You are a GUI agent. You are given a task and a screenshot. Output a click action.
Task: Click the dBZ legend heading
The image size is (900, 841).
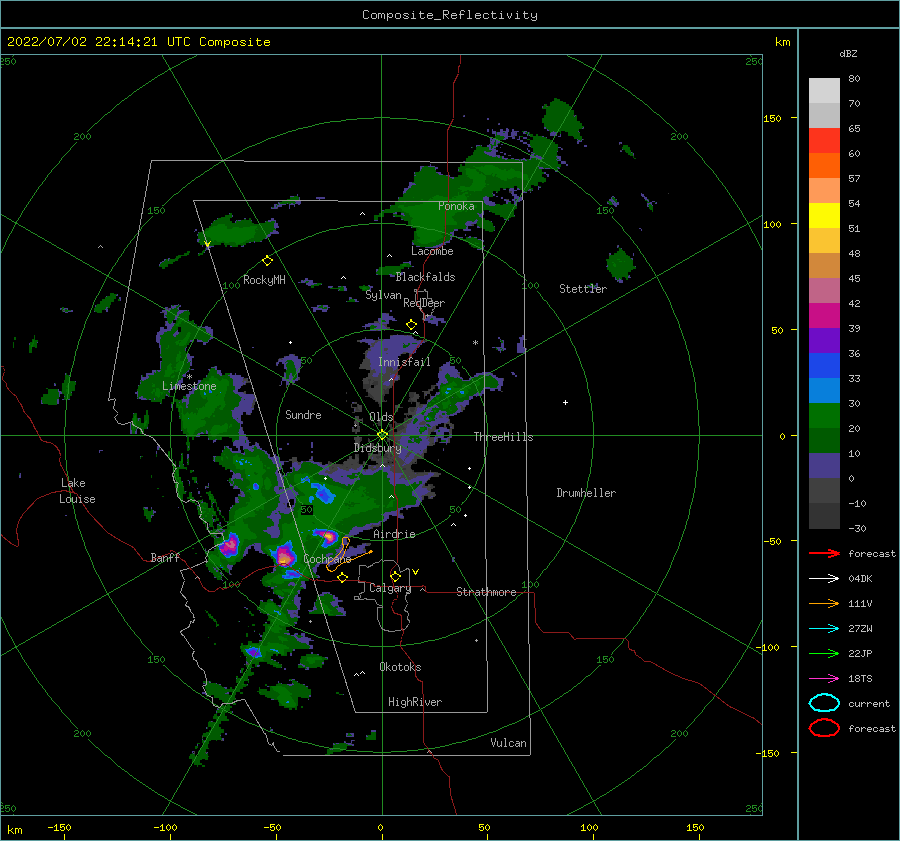pos(848,53)
